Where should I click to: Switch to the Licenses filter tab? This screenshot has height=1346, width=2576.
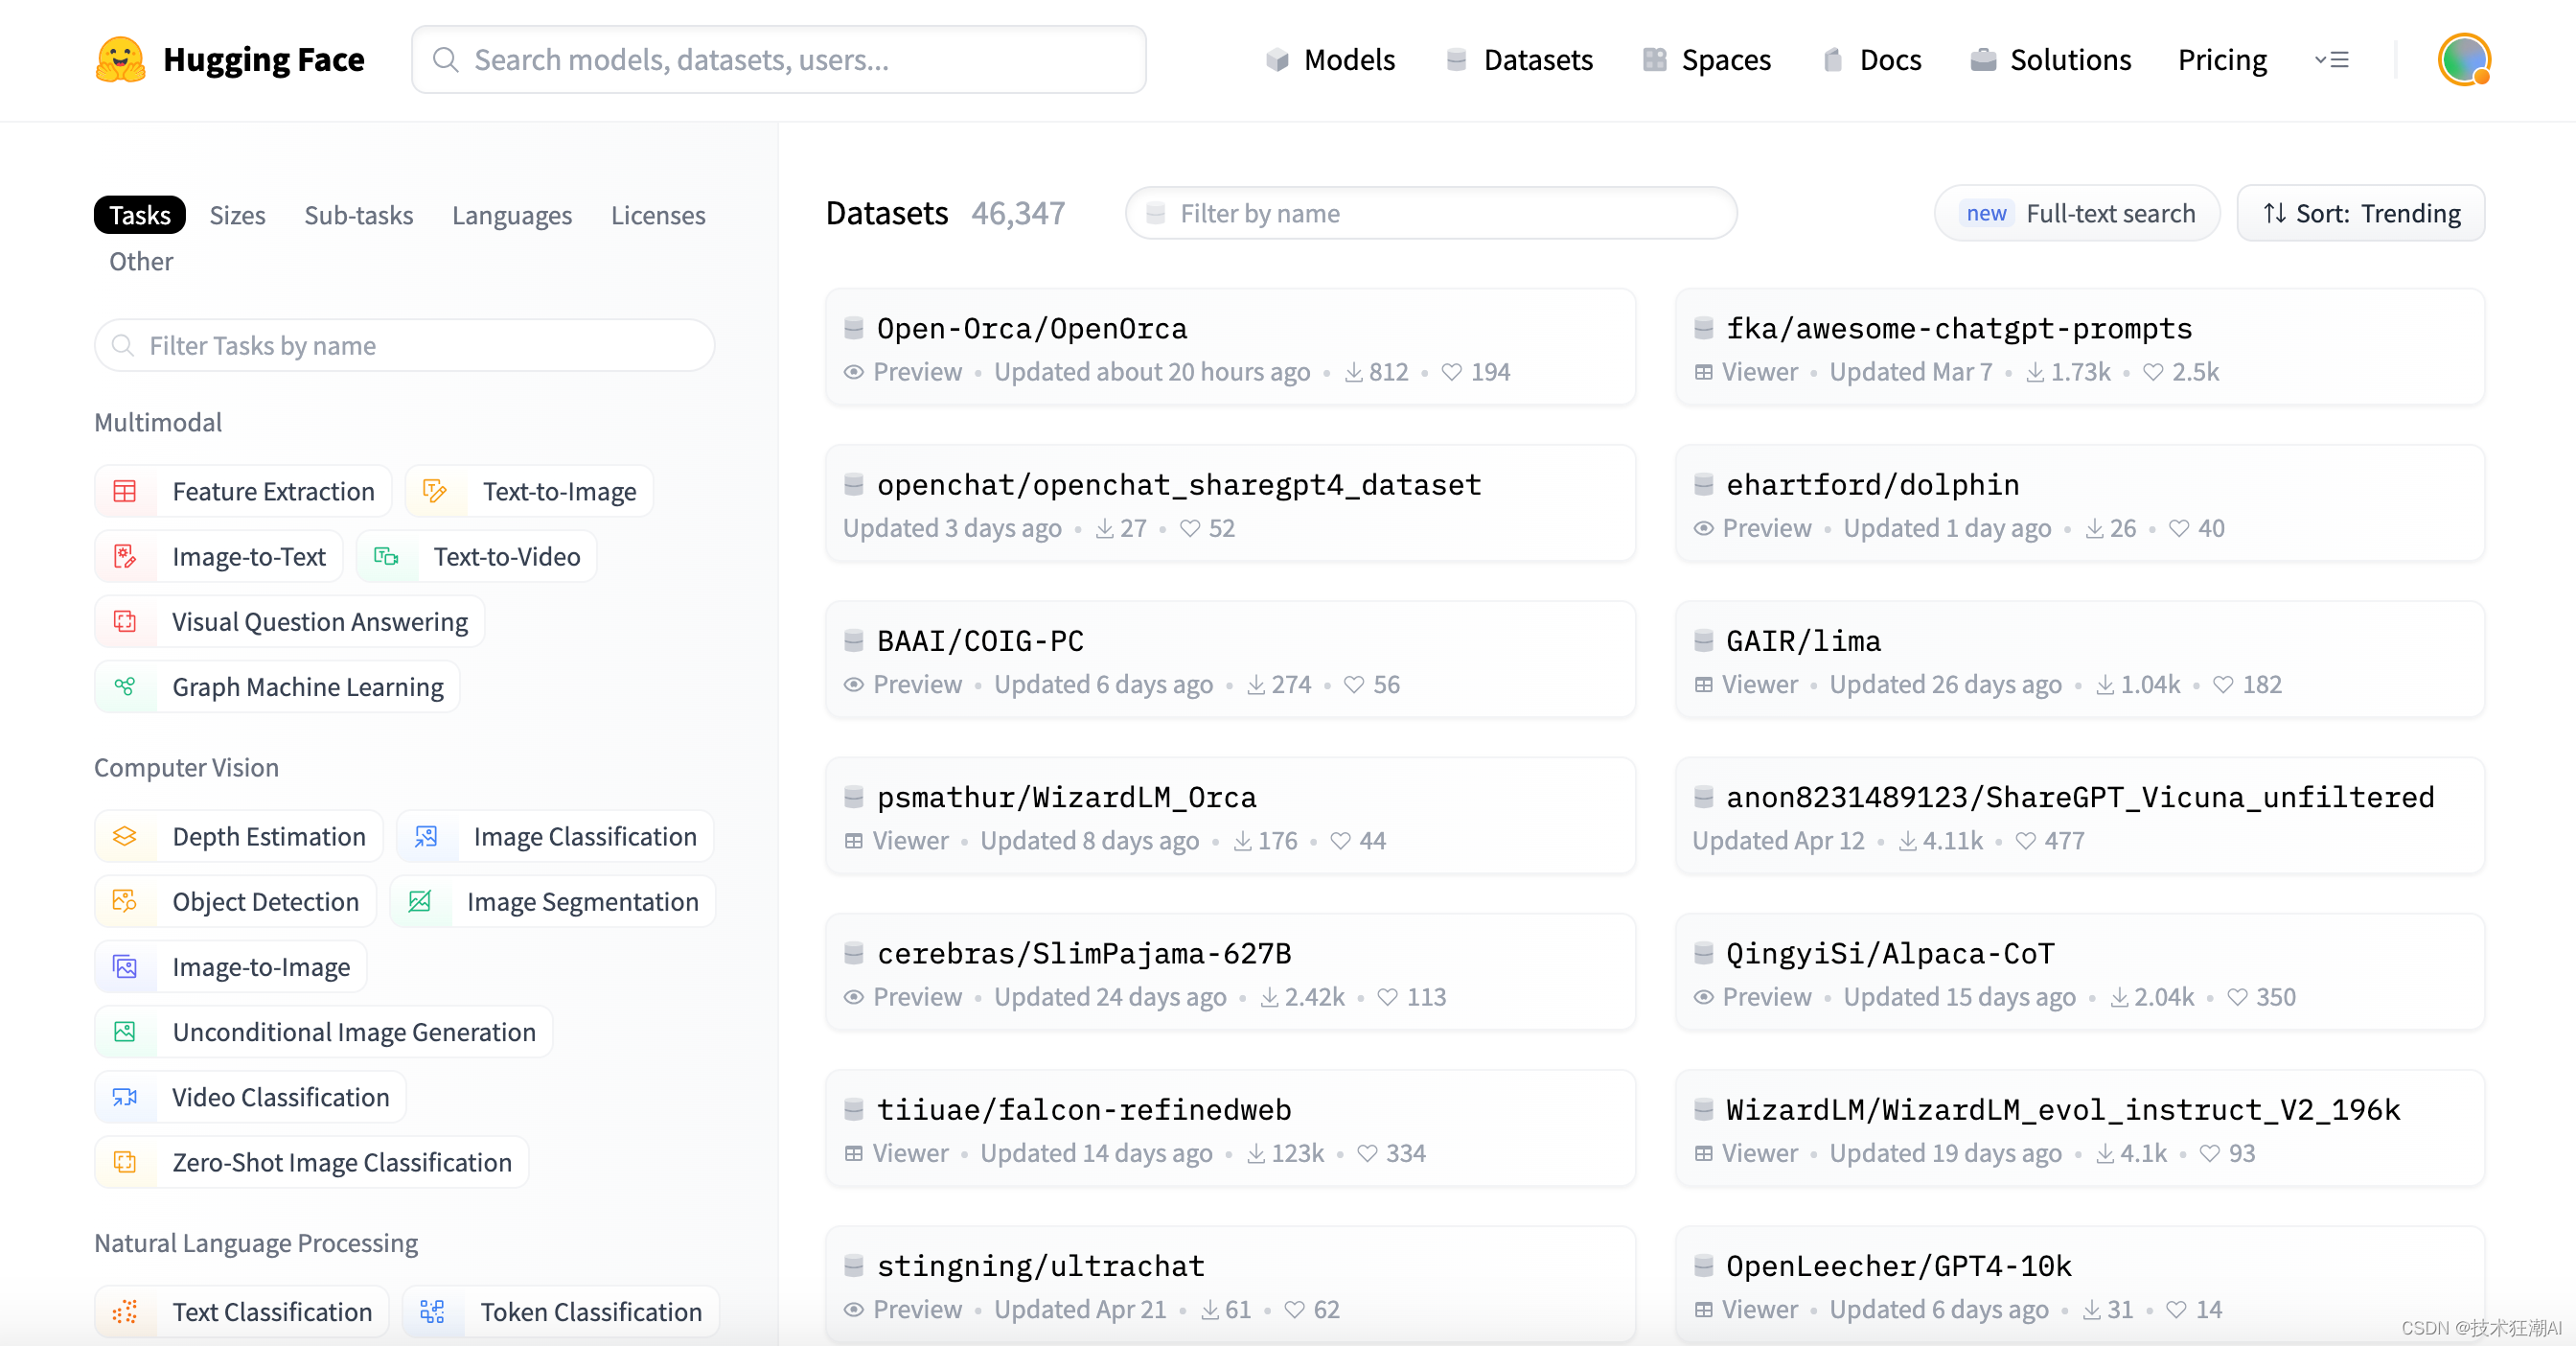pyautogui.click(x=657, y=215)
